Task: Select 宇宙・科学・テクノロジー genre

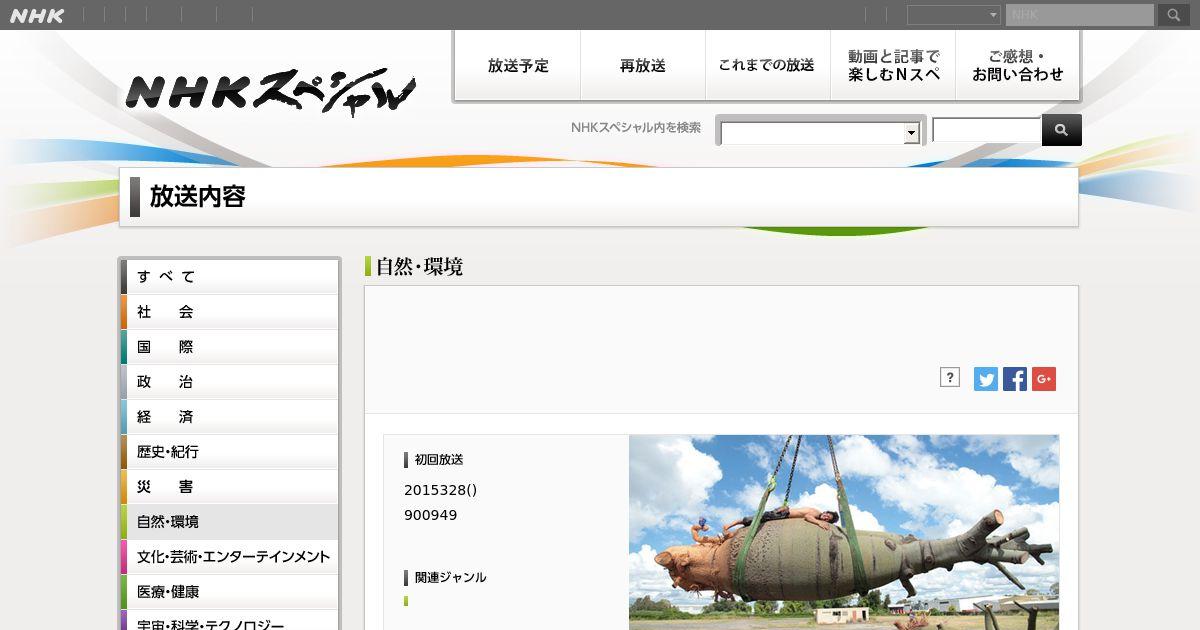Action: click(x=230, y=621)
